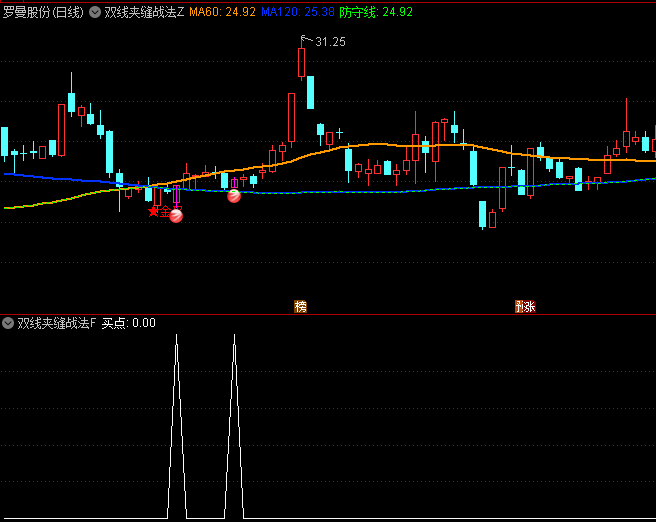The height and width of the screenshot is (522, 656).
Task: Click the flag icon beside 31.25 high
Action: click(x=304, y=40)
